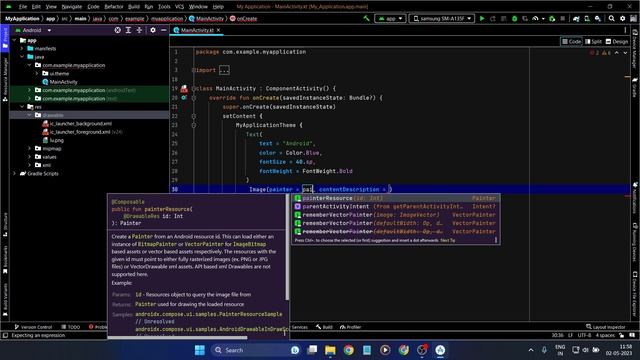640x360 pixels.
Task: Click the Stop square icon in toolbar
Action: (x=562, y=18)
